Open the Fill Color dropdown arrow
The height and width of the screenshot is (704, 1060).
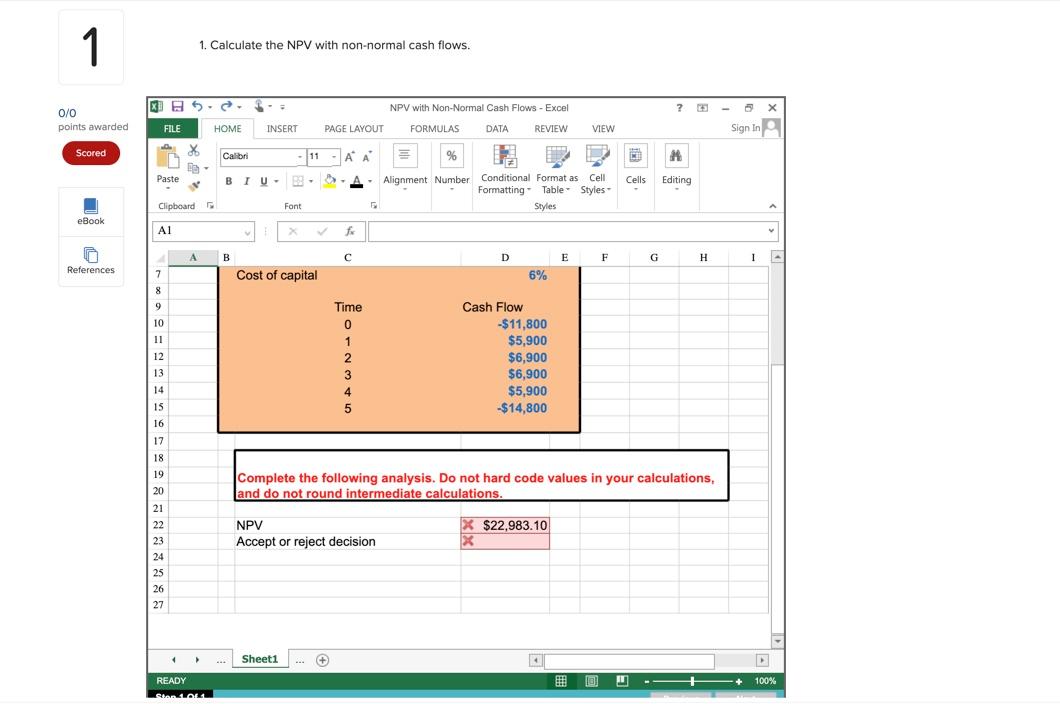(344, 181)
